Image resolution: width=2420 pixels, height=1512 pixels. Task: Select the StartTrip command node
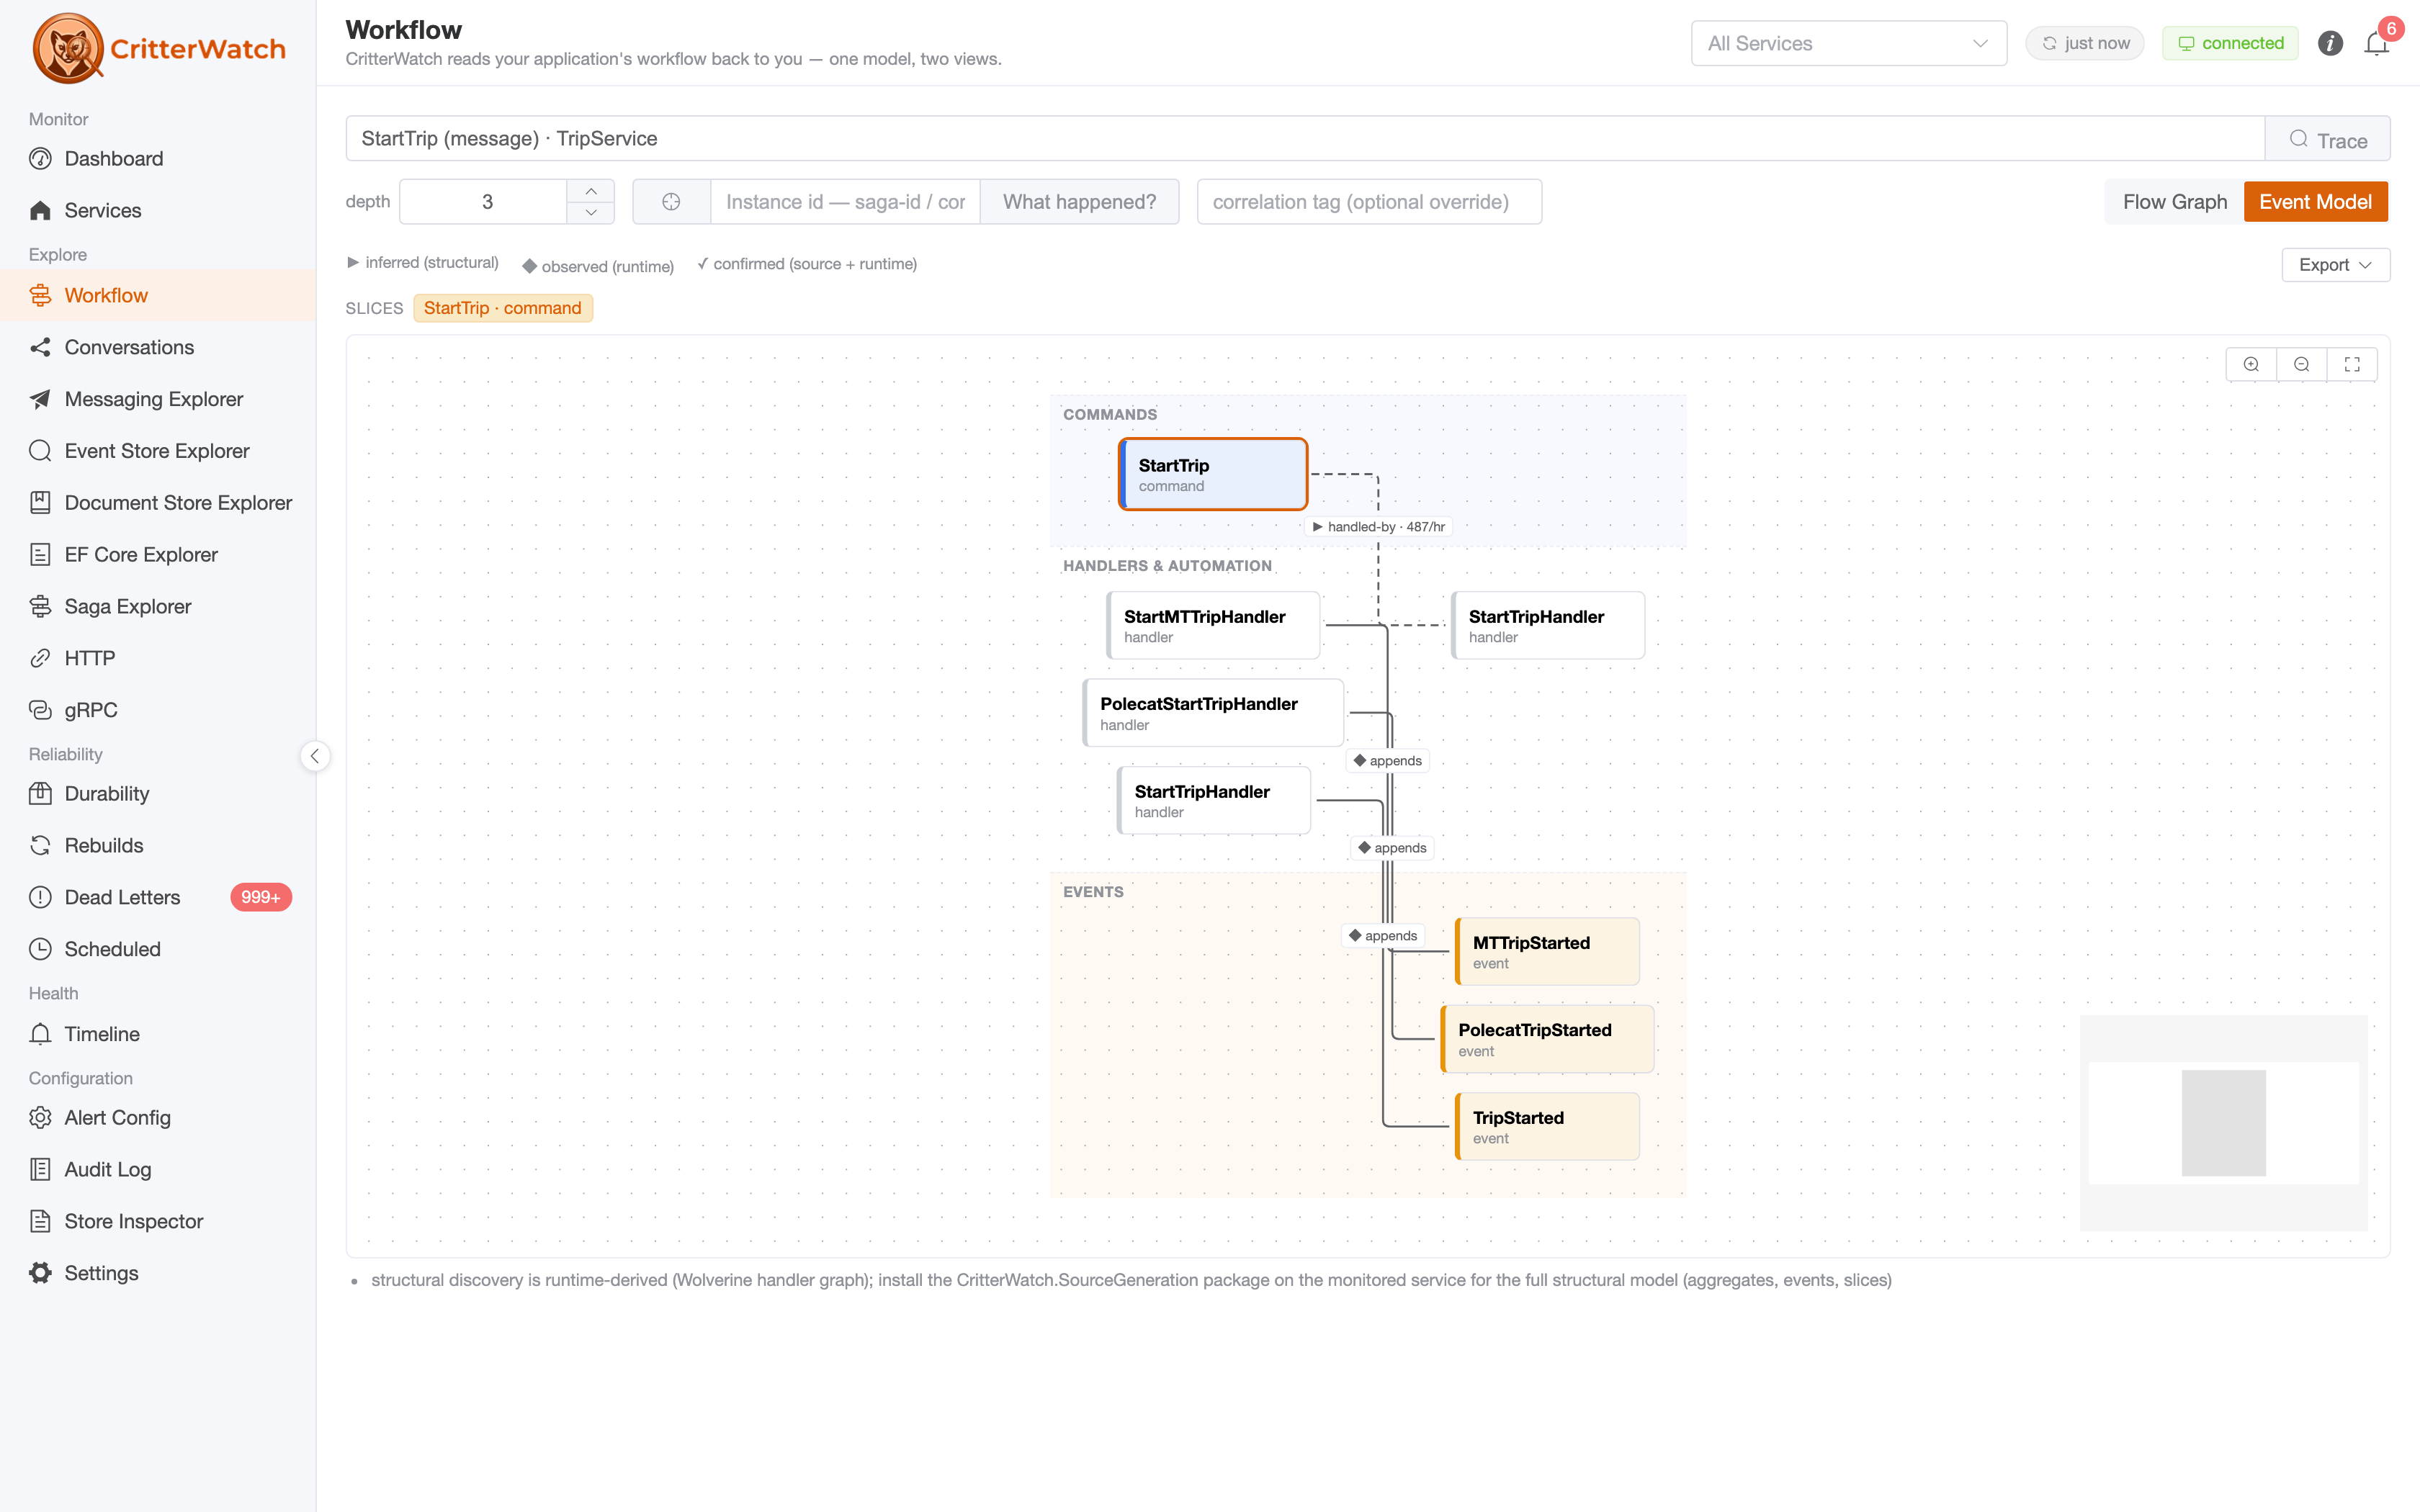(x=1213, y=475)
